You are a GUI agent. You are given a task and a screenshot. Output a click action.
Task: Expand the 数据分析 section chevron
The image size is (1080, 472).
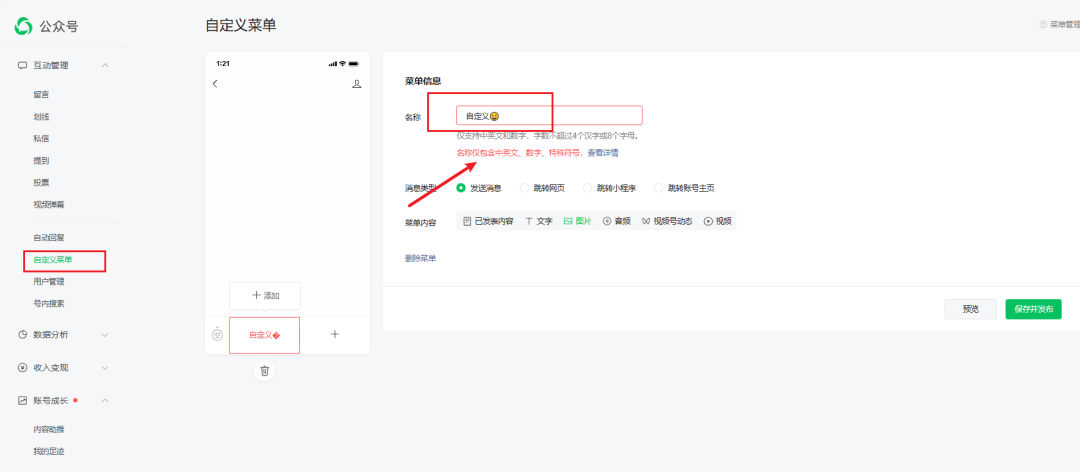105,335
